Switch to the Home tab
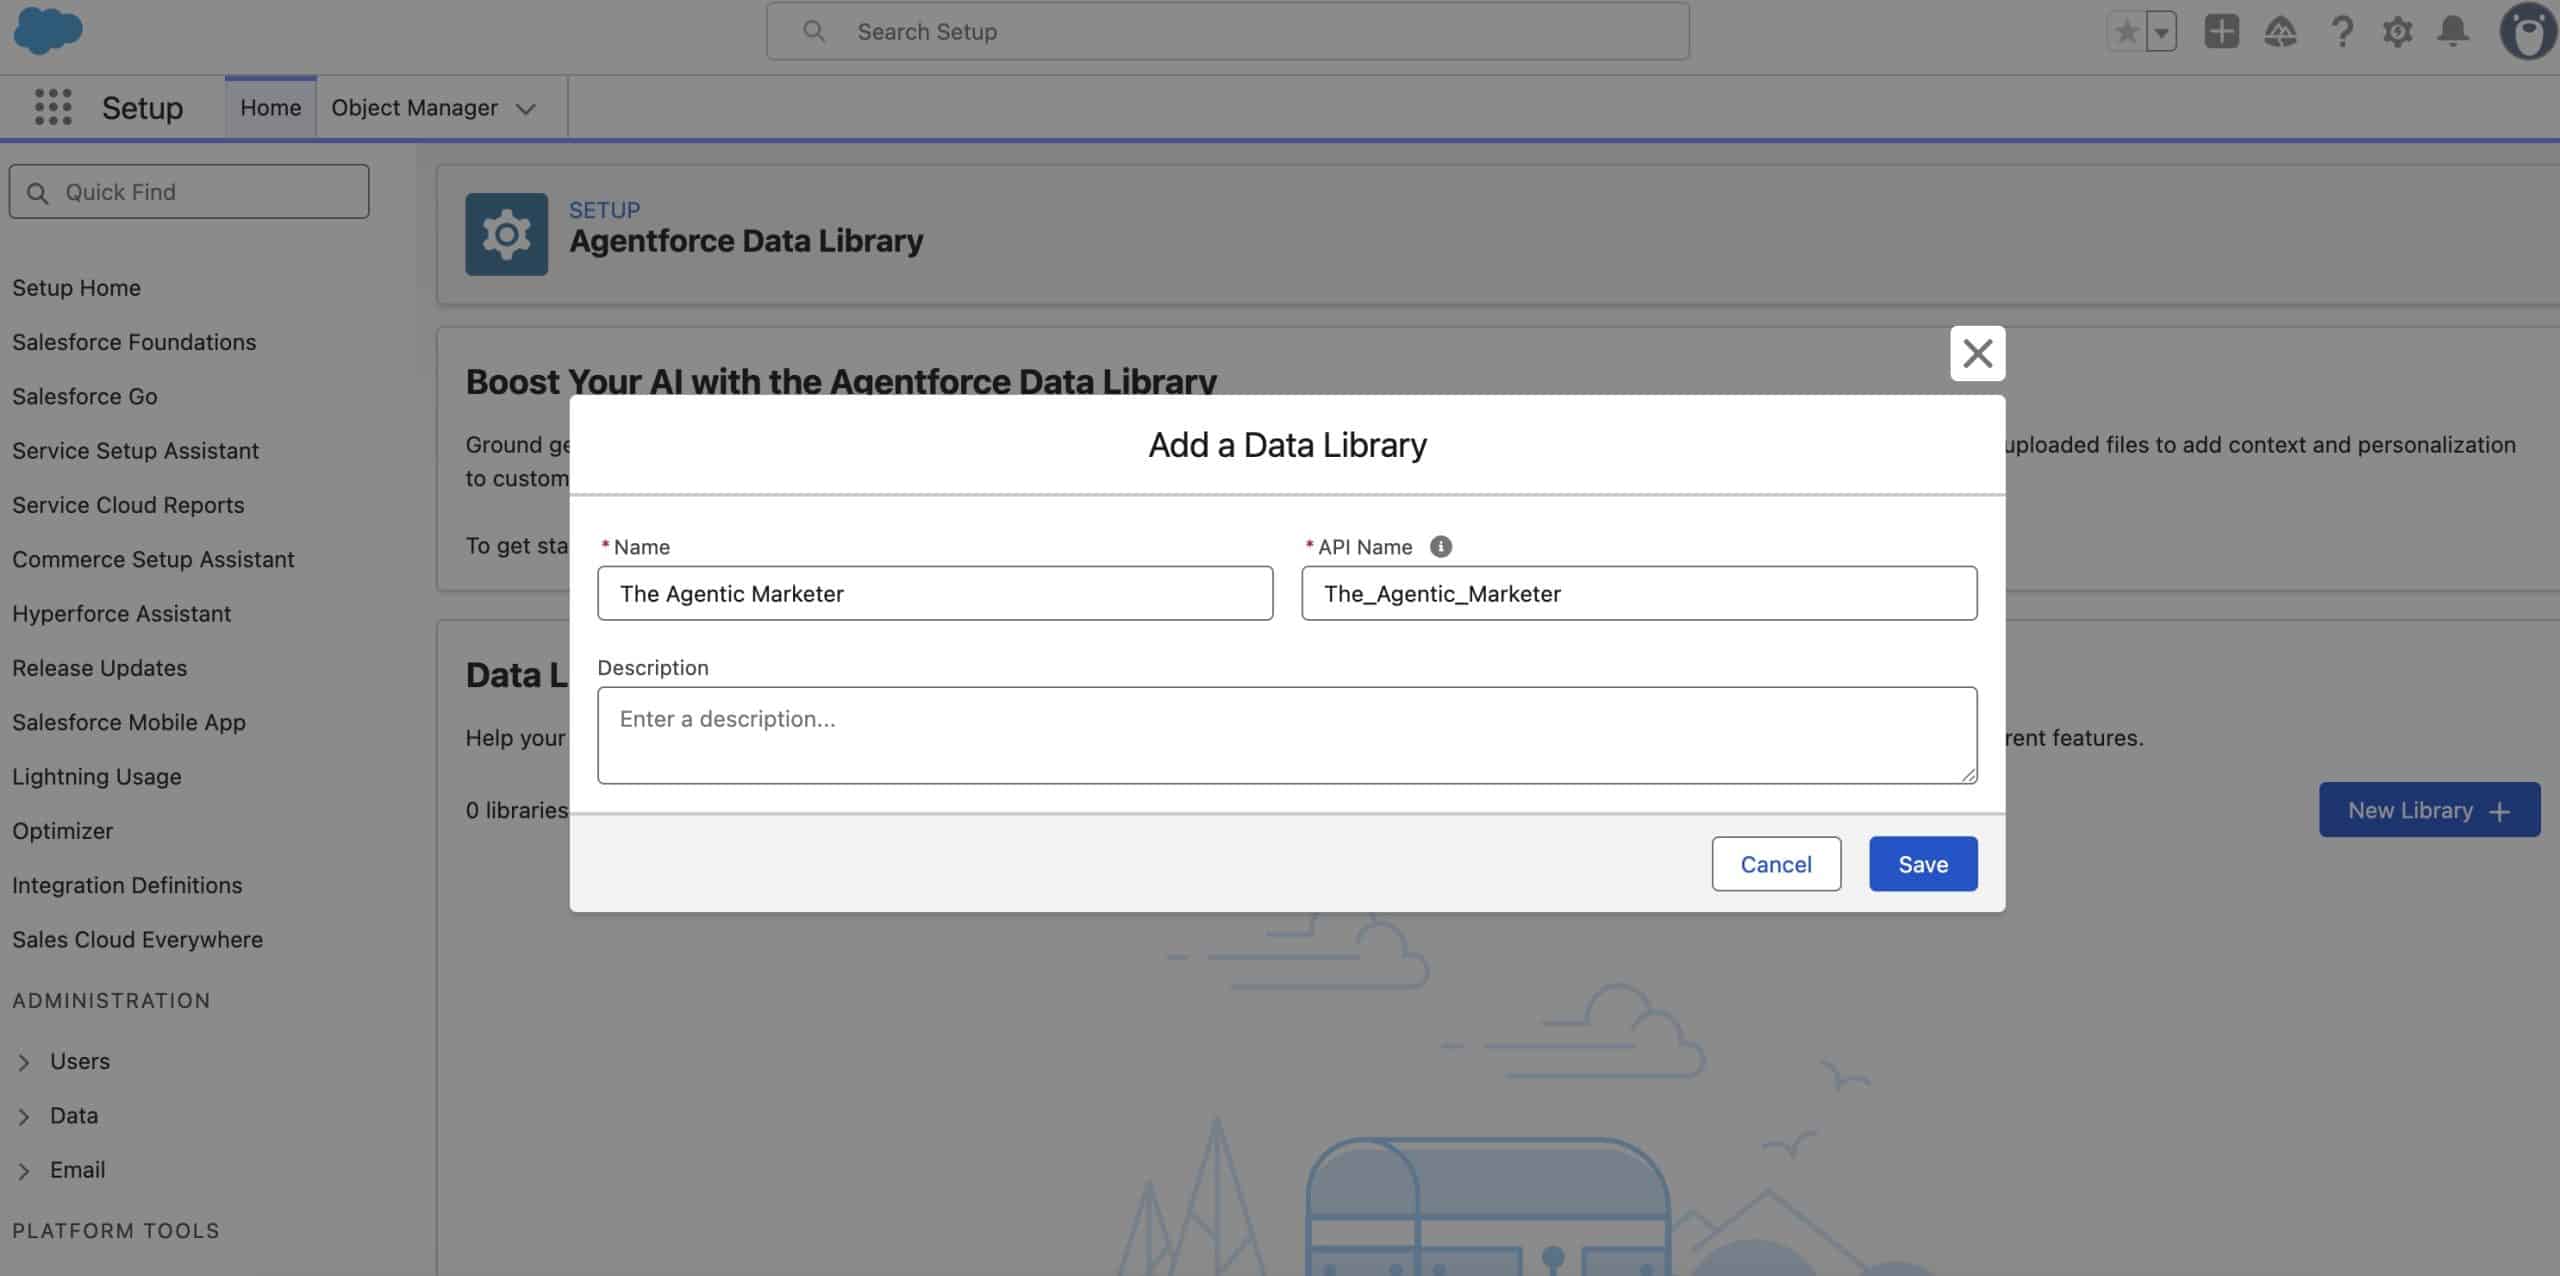This screenshot has height=1276, width=2560. click(x=270, y=108)
